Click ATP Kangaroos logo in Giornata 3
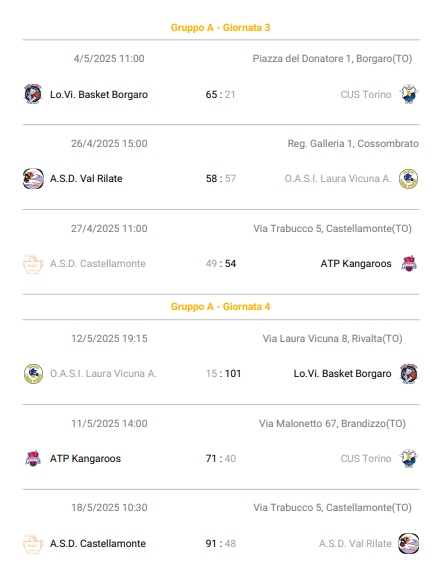 (x=409, y=264)
